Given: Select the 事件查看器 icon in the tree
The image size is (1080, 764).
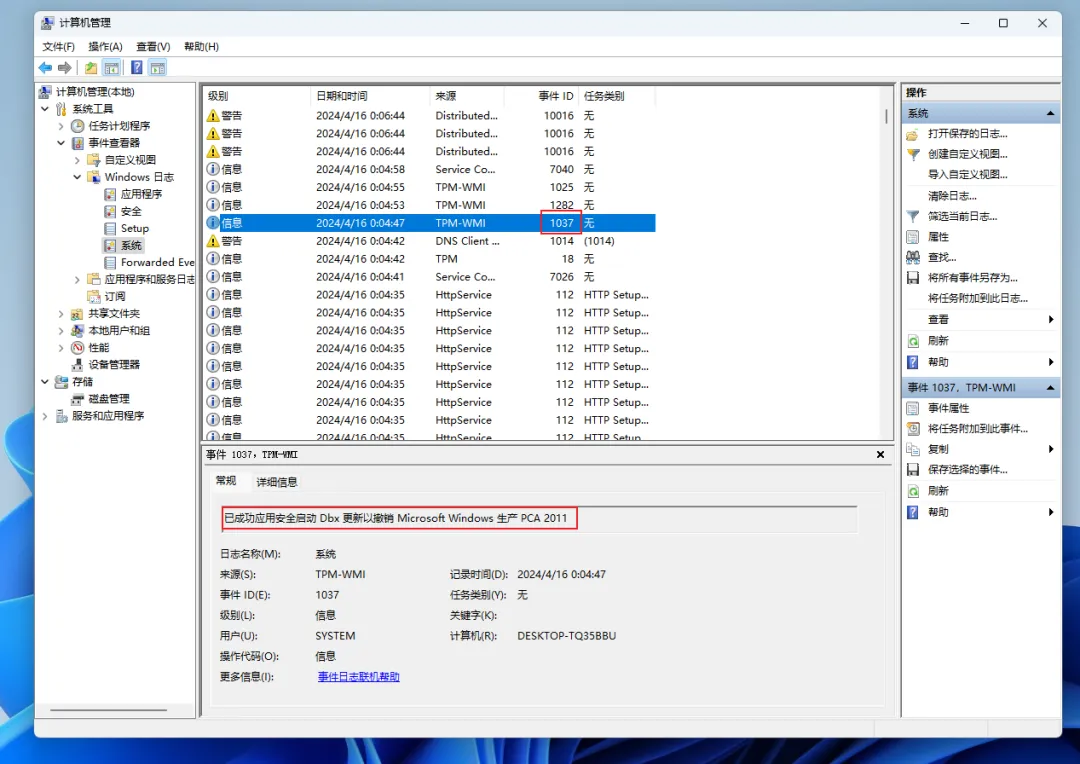Looking at the screenshot, I should tap(78, 143).
